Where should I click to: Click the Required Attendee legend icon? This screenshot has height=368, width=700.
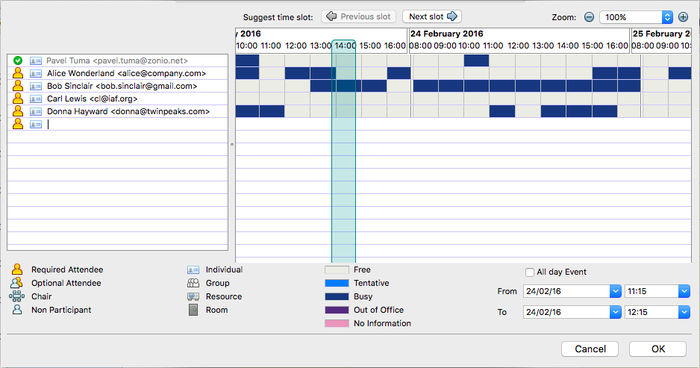click(17, 269)
